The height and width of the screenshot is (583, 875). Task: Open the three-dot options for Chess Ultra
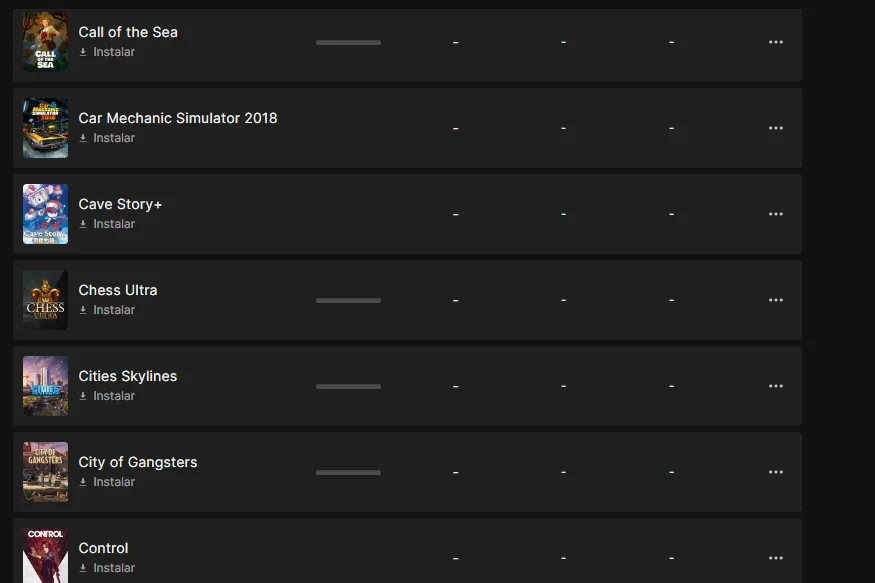click(x=776, y=300)
